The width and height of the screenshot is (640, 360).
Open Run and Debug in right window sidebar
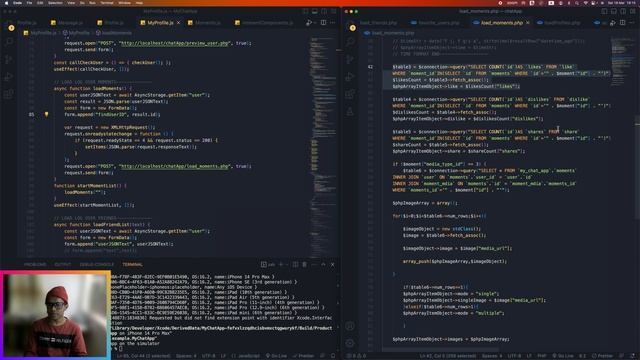pyautogui.click(x=350, y=77)
